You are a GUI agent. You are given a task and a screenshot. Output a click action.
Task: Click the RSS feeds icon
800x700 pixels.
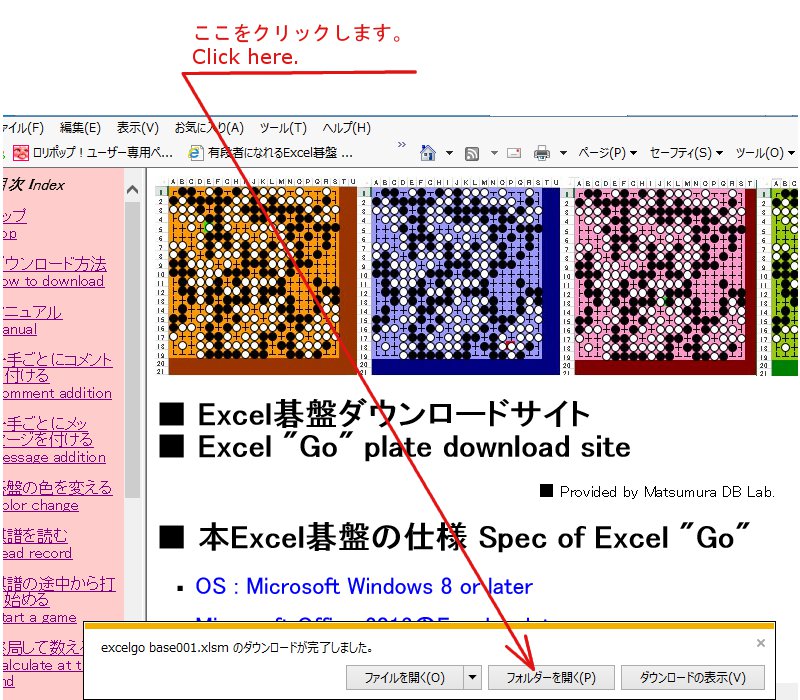click(471, 153)
